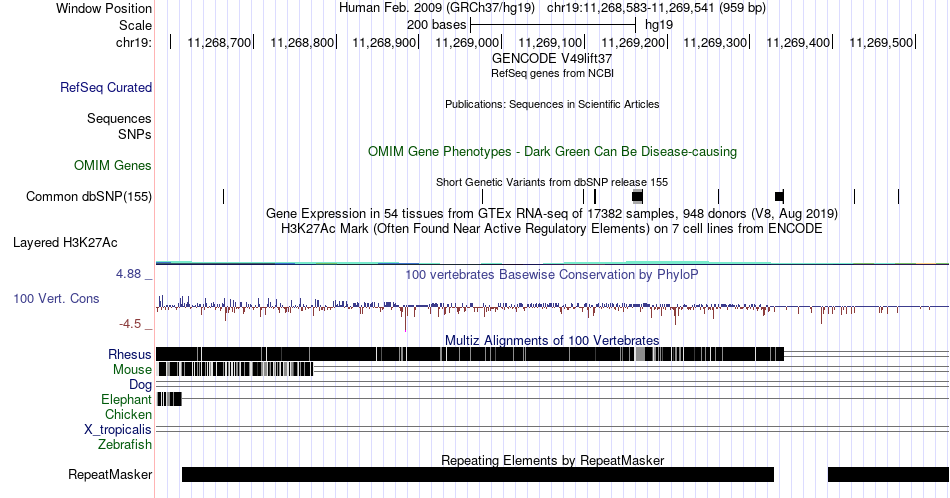Select the H3K27Ac Mark ENCODE track title
This screenshot has width=950, height=498.
point(552,228)
